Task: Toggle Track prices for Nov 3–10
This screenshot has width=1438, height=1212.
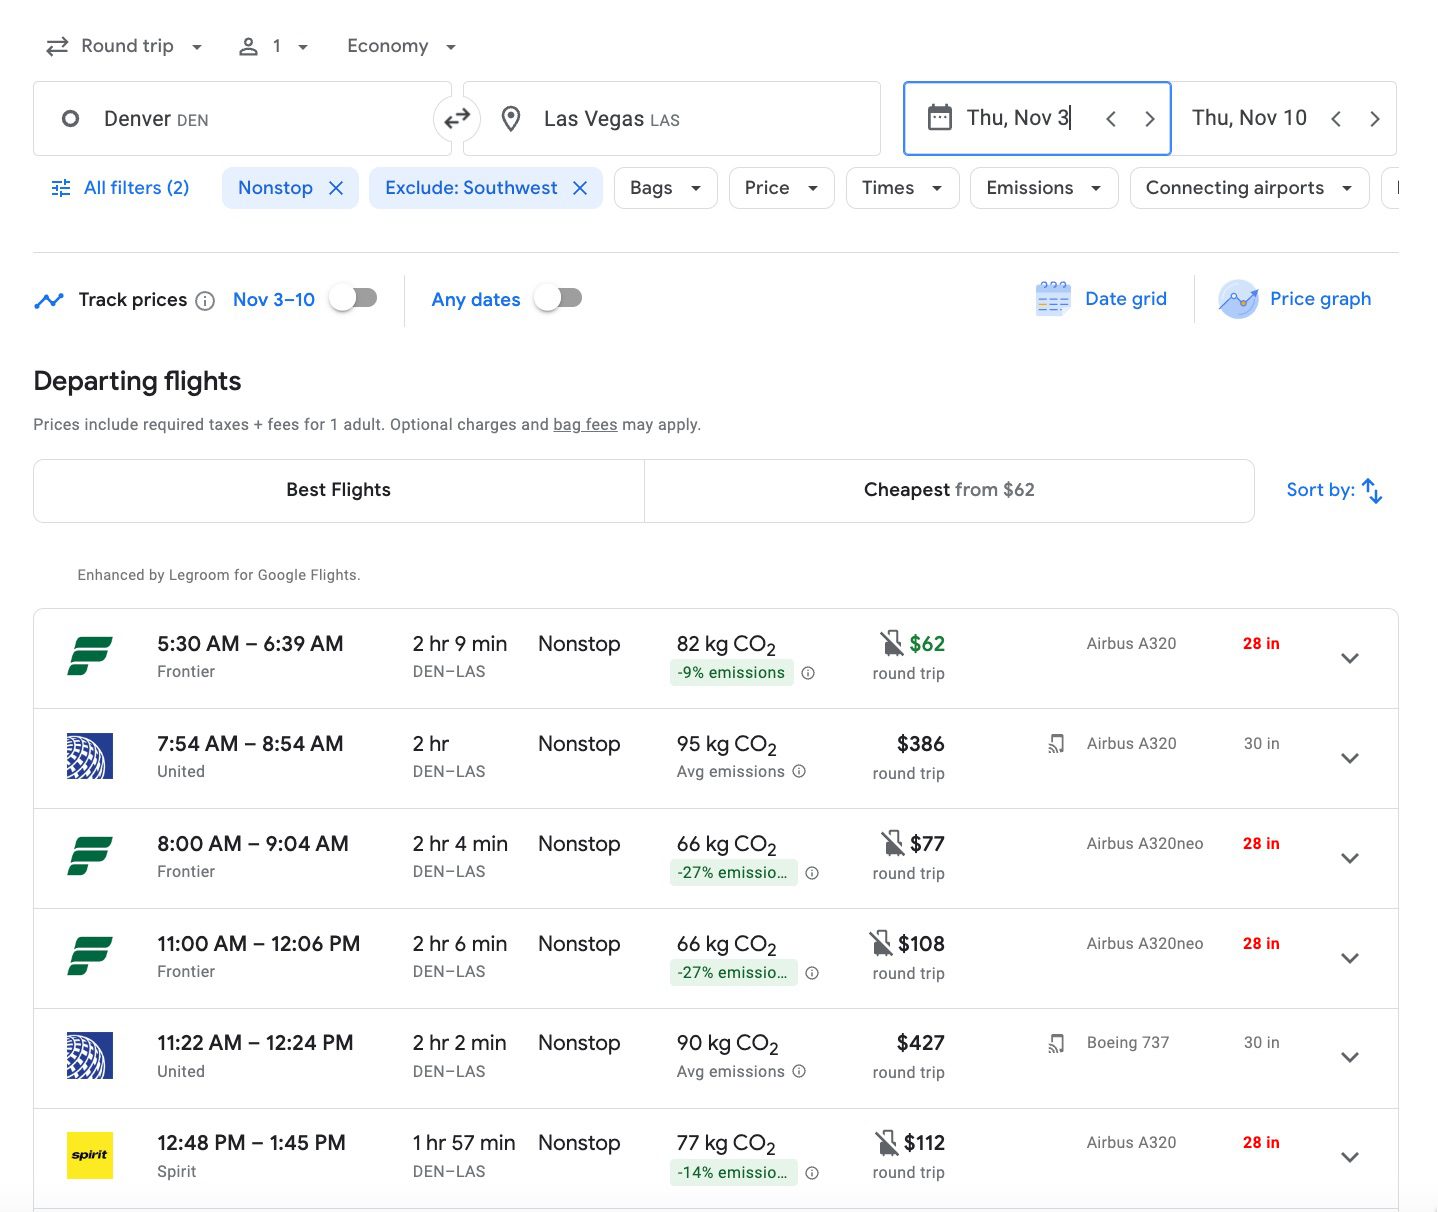Action: [x=354, y=298]
